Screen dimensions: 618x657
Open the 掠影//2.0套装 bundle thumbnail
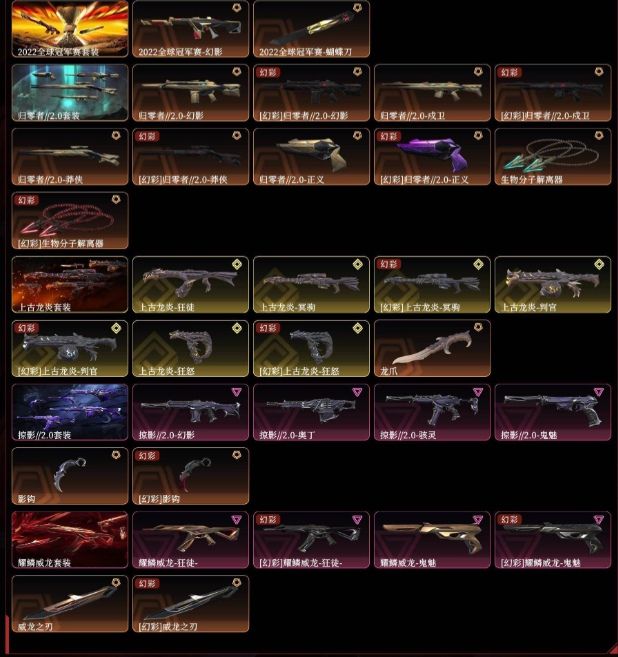[x=70, y=412]
